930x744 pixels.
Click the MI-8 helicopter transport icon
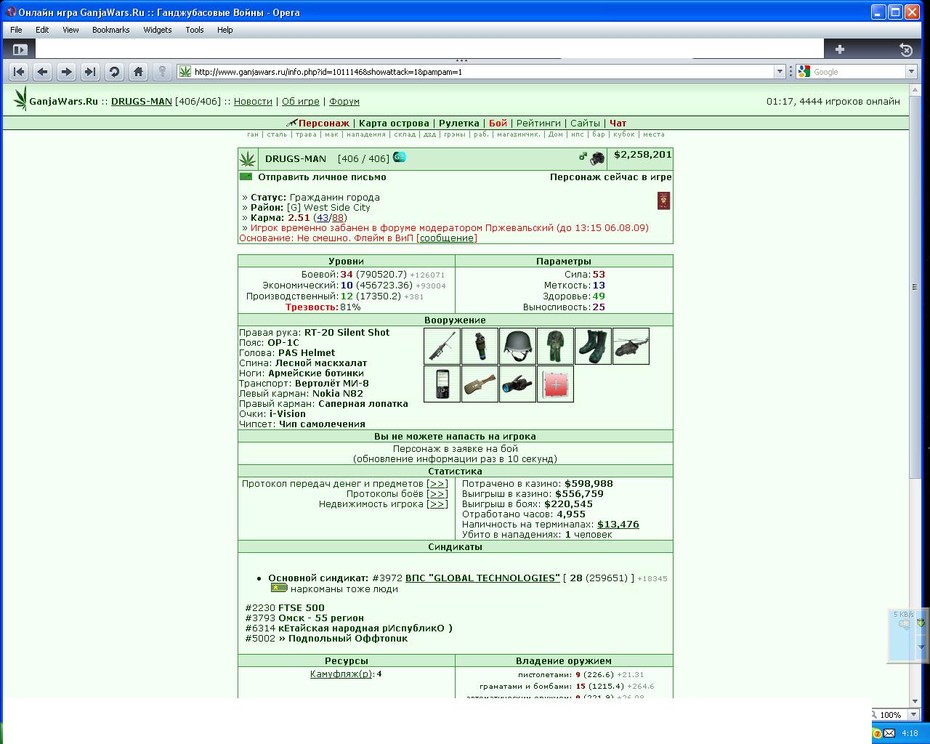point(631,346)
